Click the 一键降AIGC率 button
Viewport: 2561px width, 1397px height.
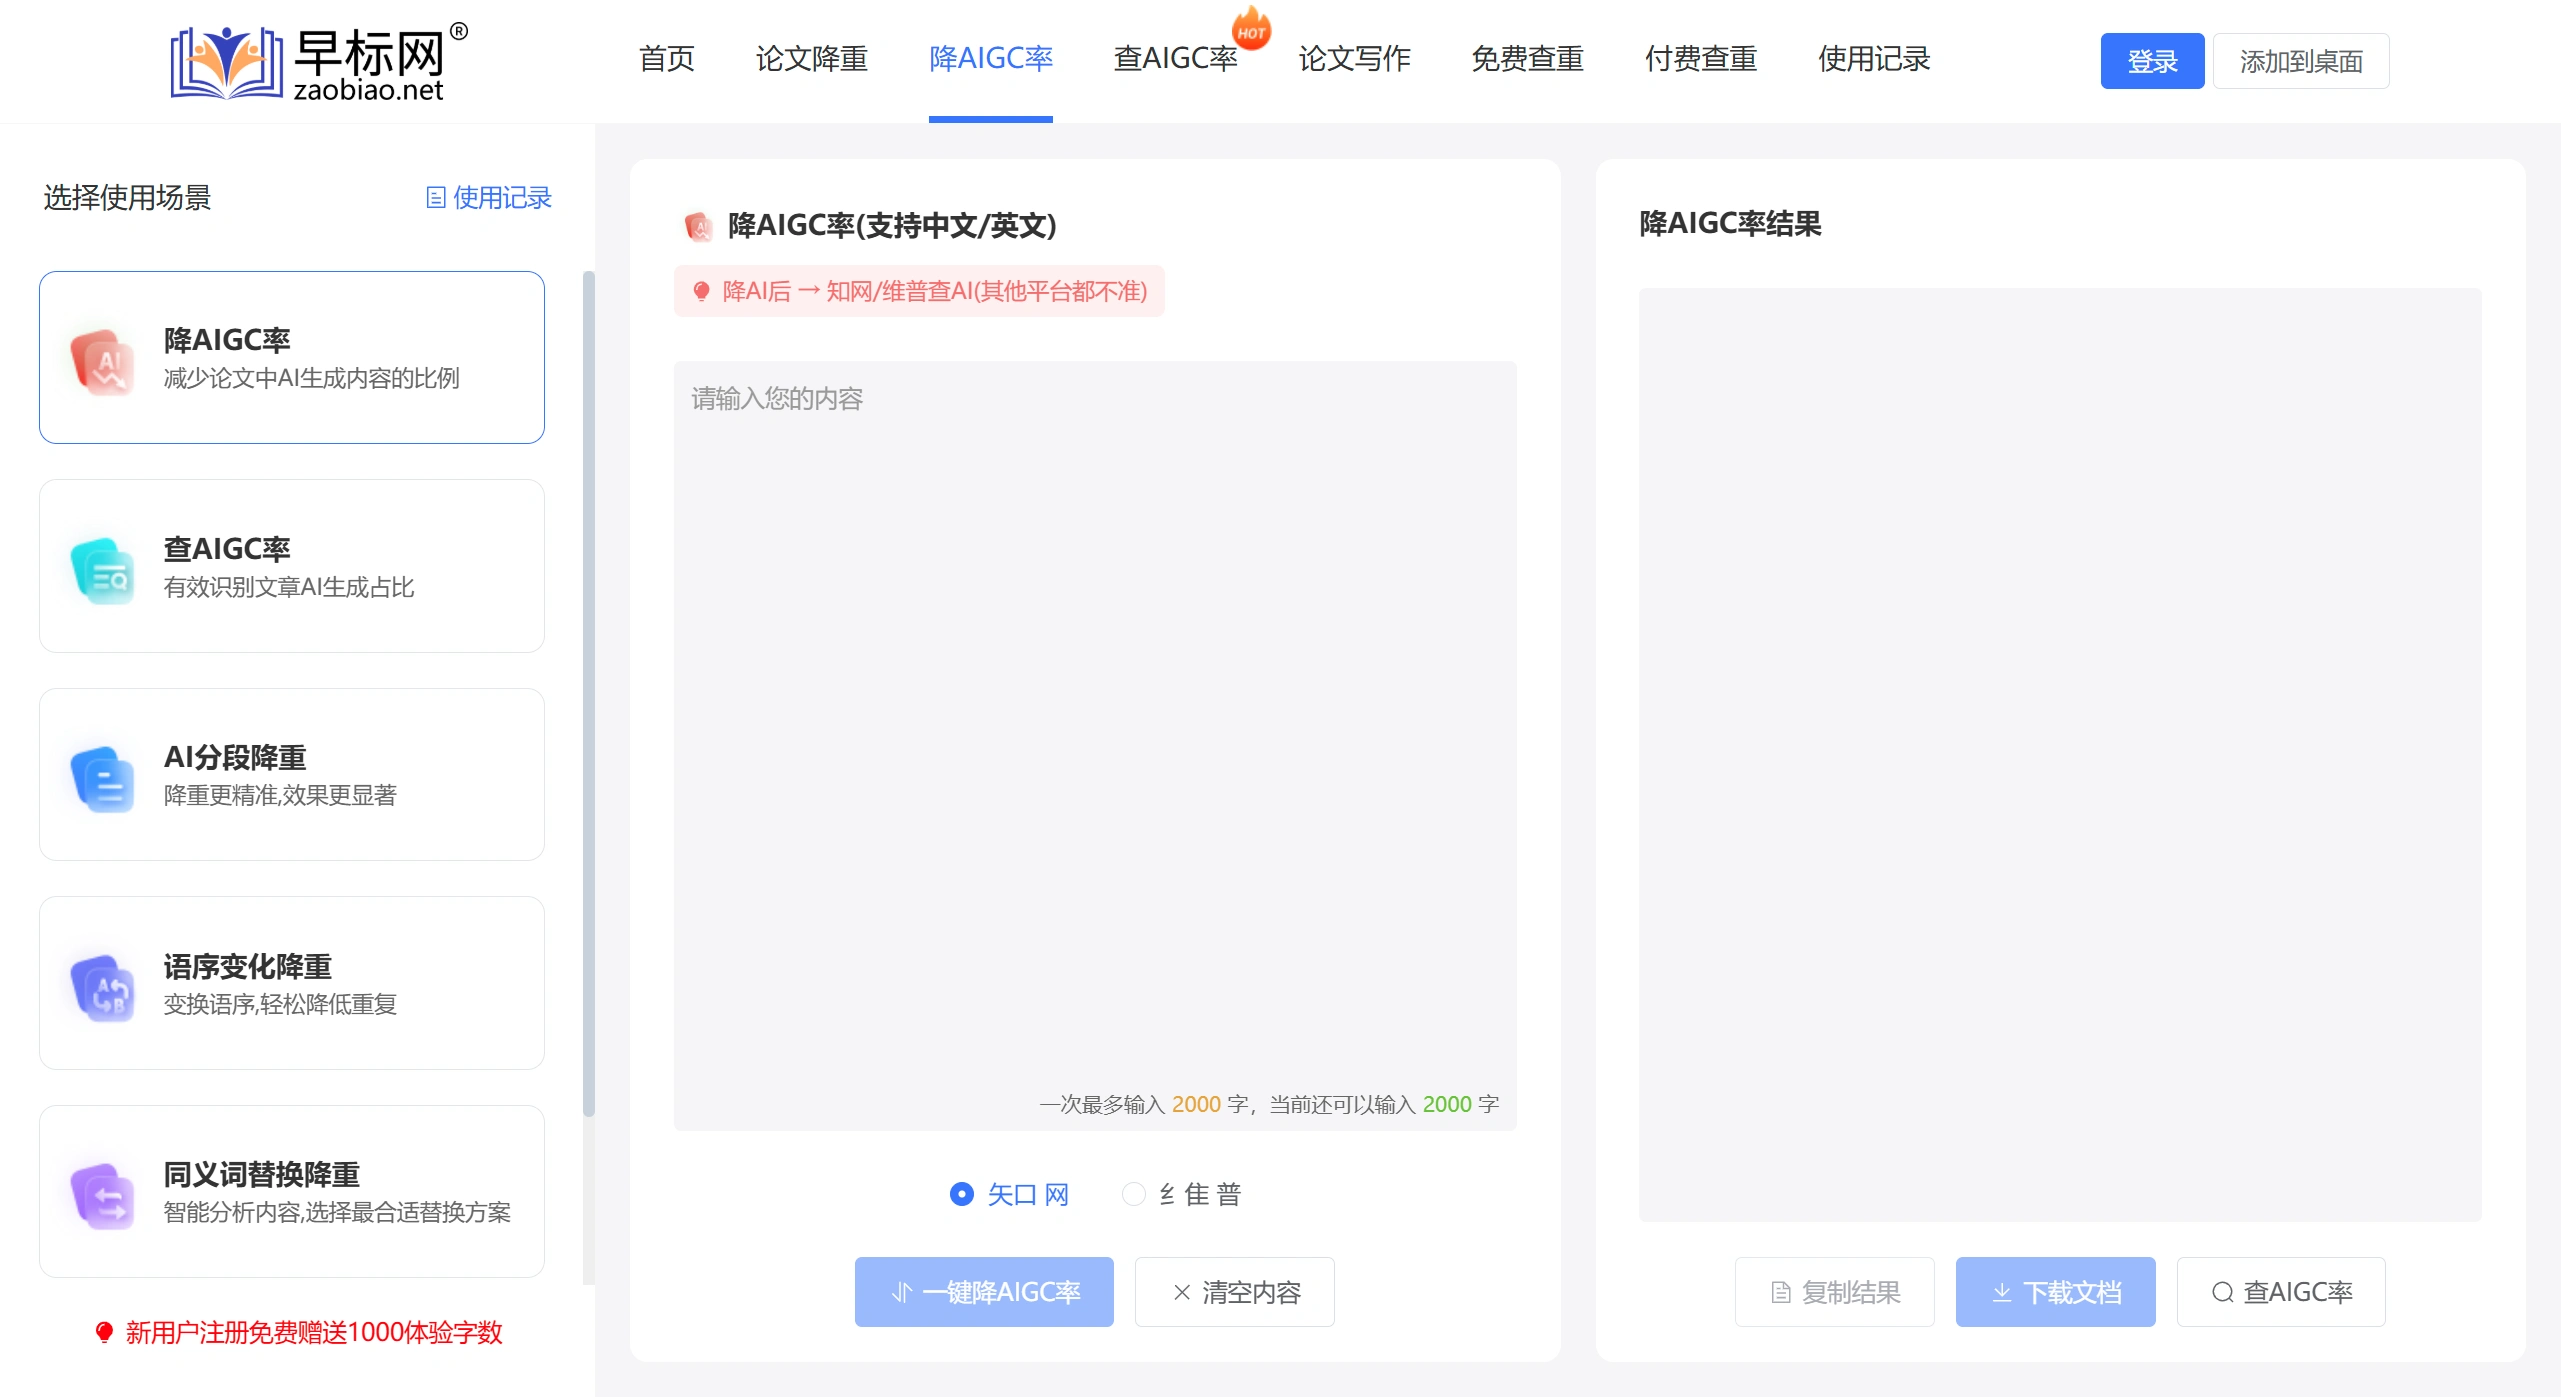click(x=984, y=1292)
